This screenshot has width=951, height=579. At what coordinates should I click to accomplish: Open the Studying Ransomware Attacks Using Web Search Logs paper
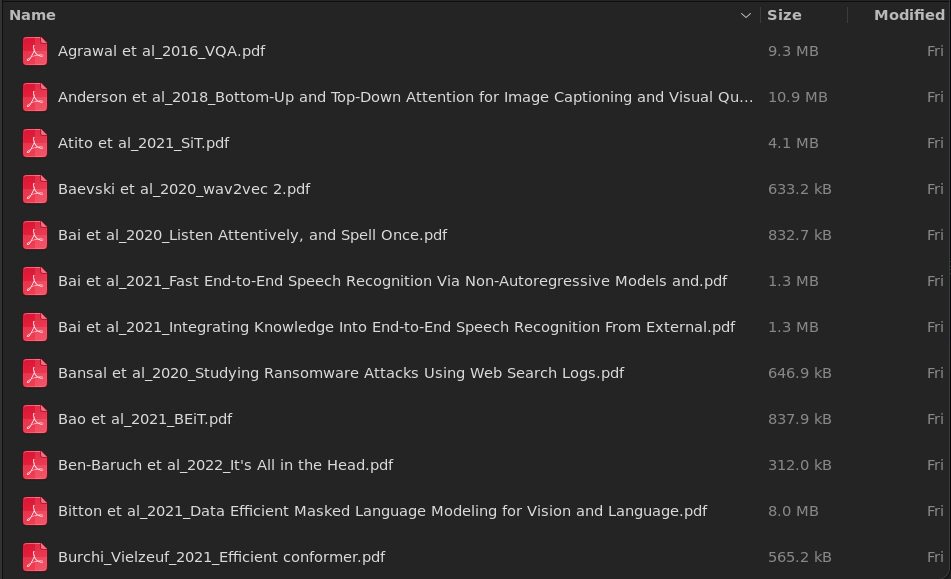[341, 373]
